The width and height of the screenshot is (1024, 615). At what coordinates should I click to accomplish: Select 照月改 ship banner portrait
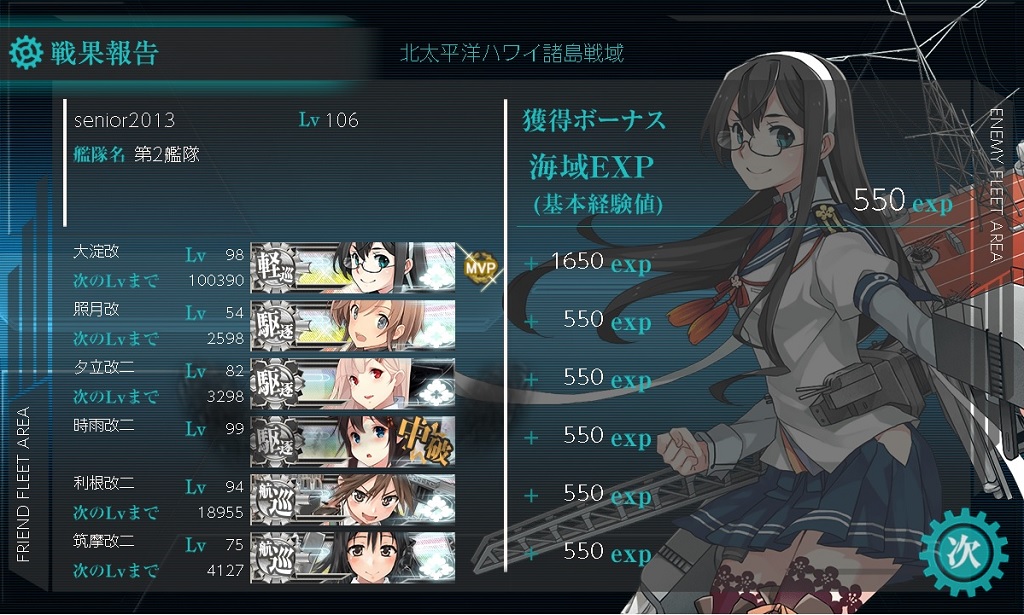pyautogui.click(x=353, y=325)
